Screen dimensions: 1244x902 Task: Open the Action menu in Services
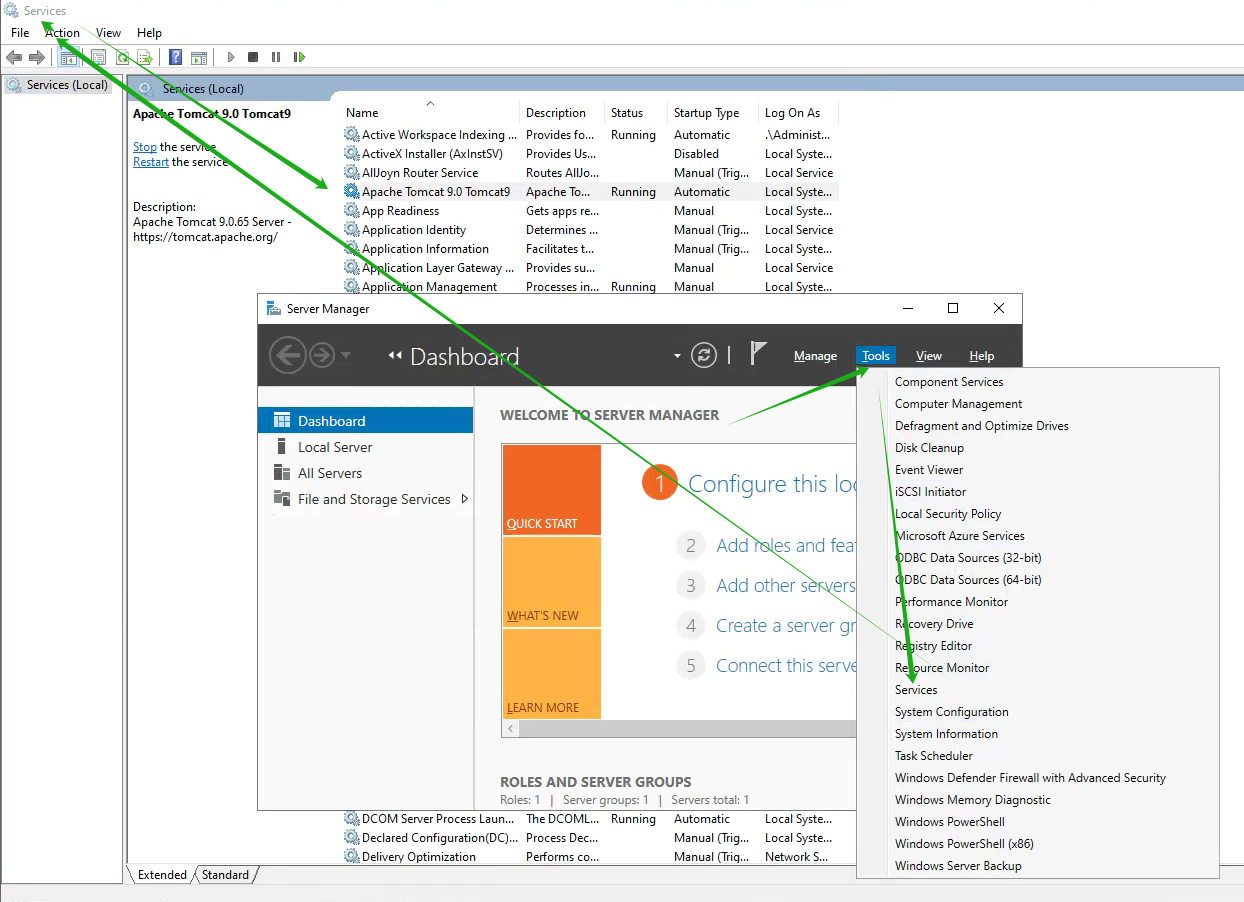(x=62, y=33)
